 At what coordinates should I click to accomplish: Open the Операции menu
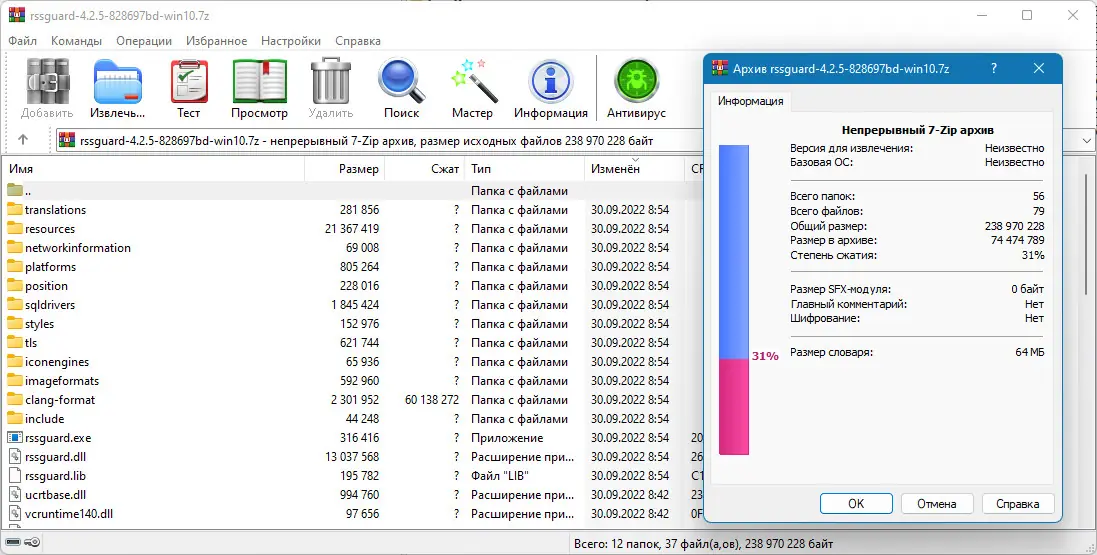coord(144,41)
